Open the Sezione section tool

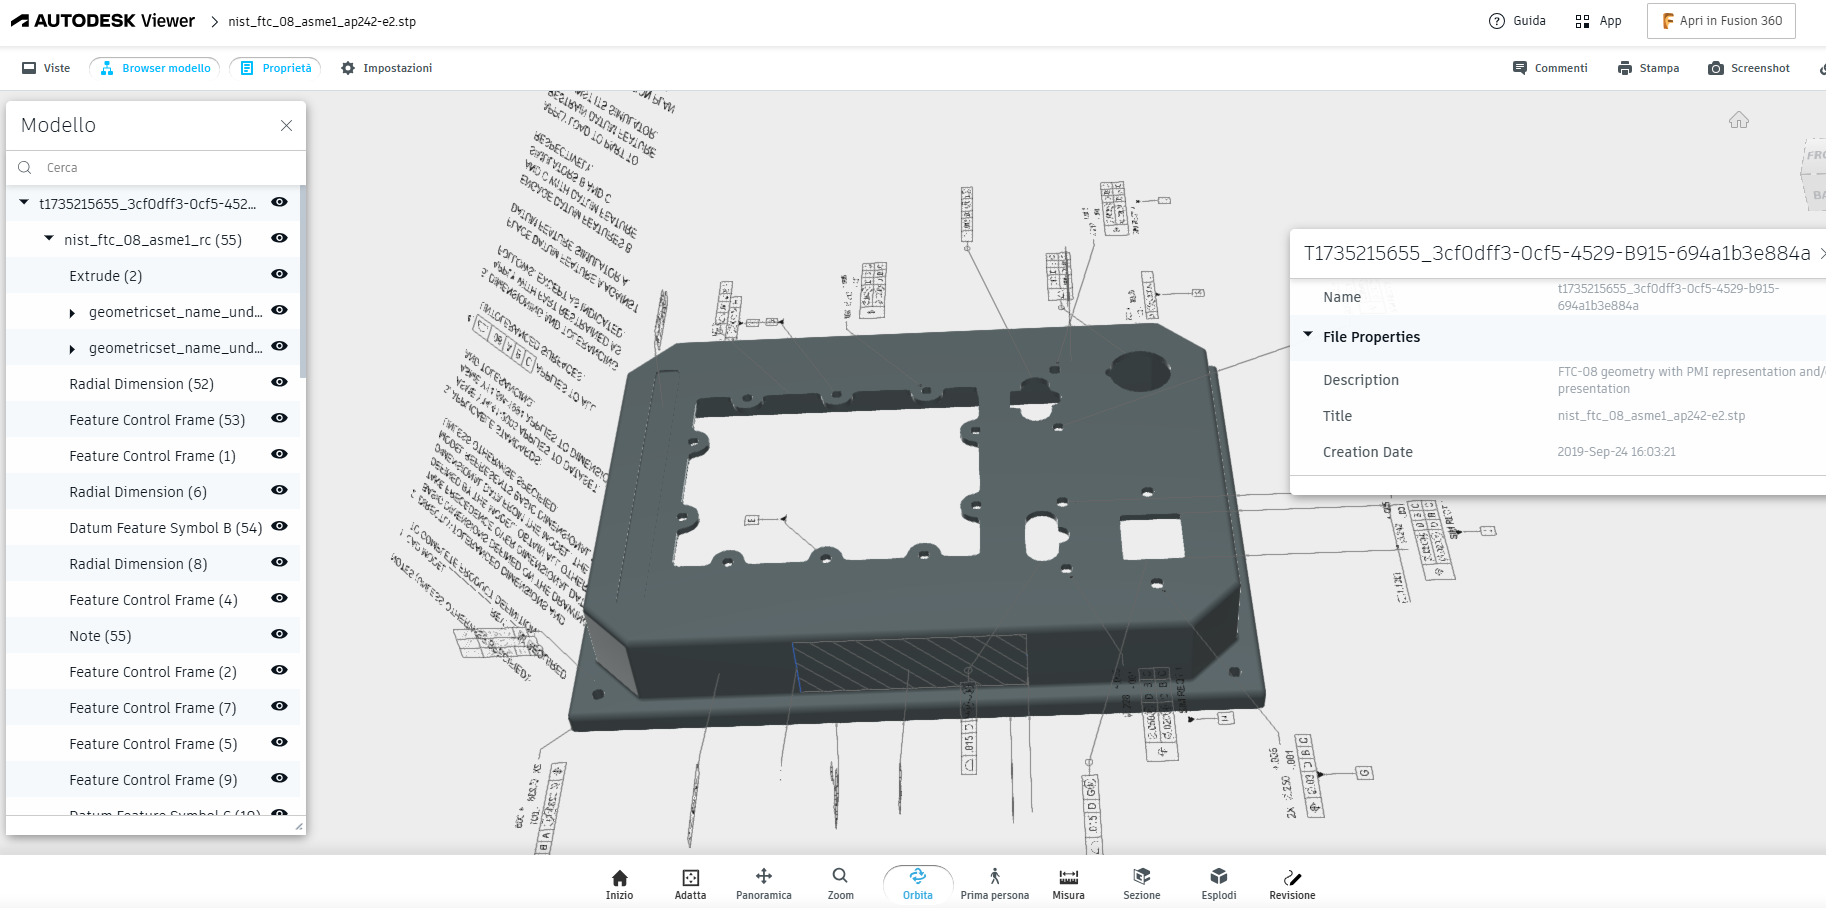click(x=1142, y=884)
